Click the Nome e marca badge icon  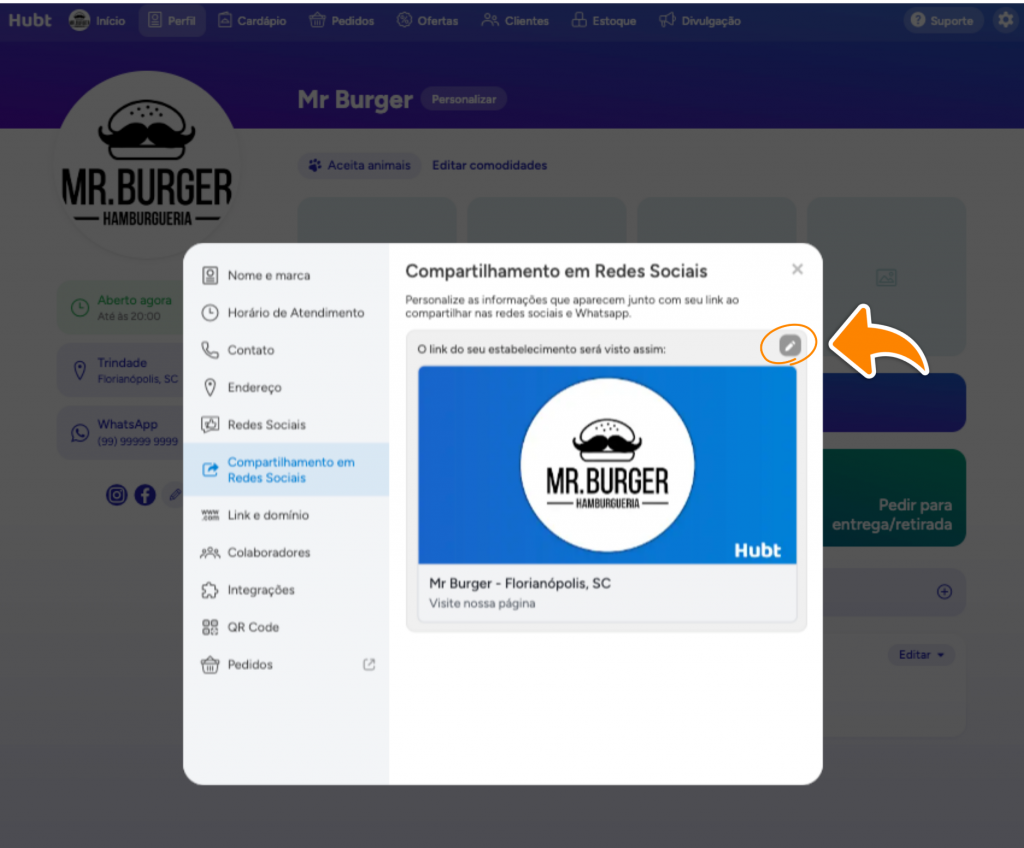point(210,276)
